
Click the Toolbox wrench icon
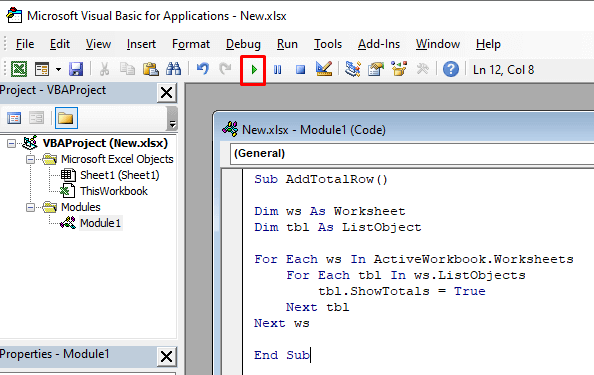[422, 69]
